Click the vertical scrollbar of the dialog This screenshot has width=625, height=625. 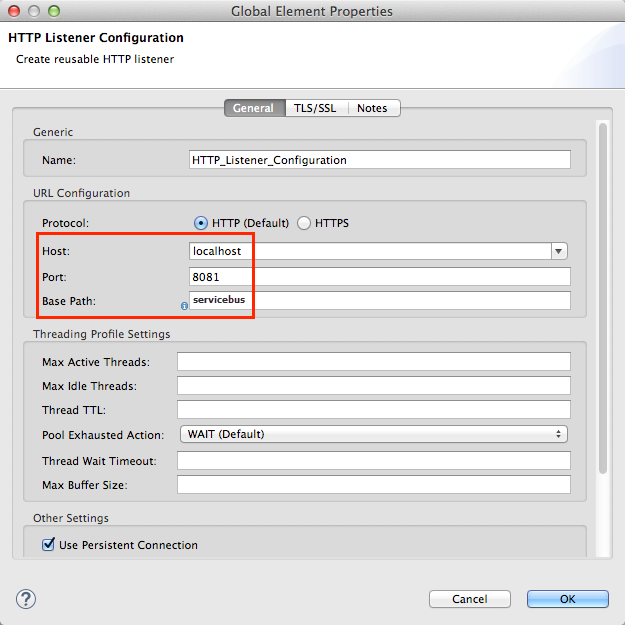(602, 300)
